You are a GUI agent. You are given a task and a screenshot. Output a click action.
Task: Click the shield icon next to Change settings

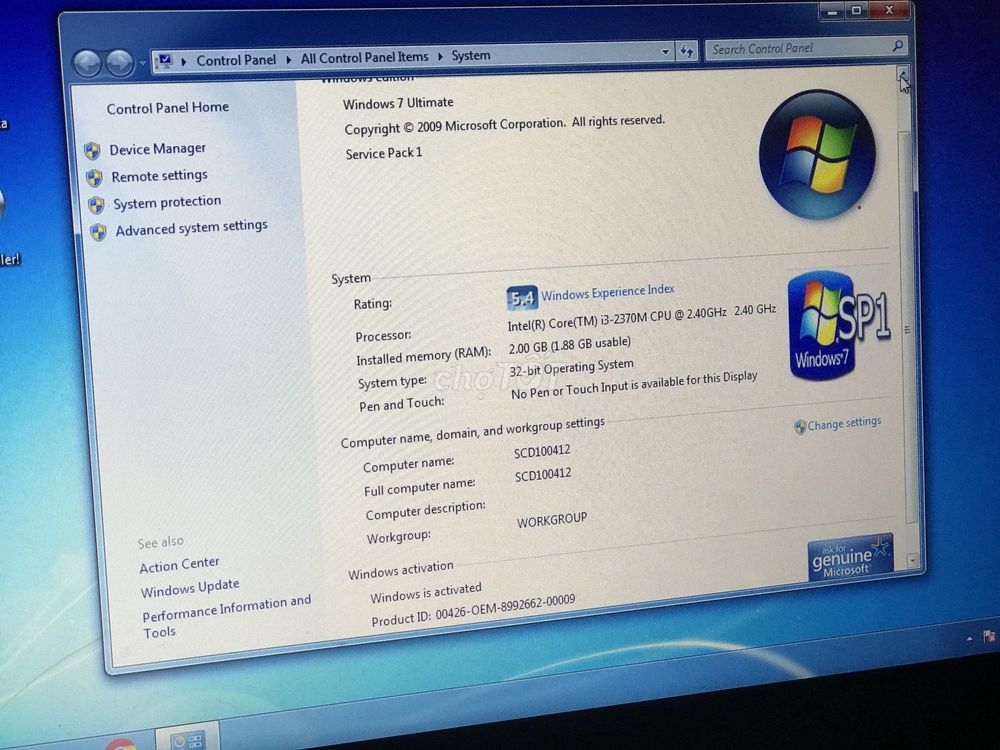pyautogui.click(x=800, y=427)
